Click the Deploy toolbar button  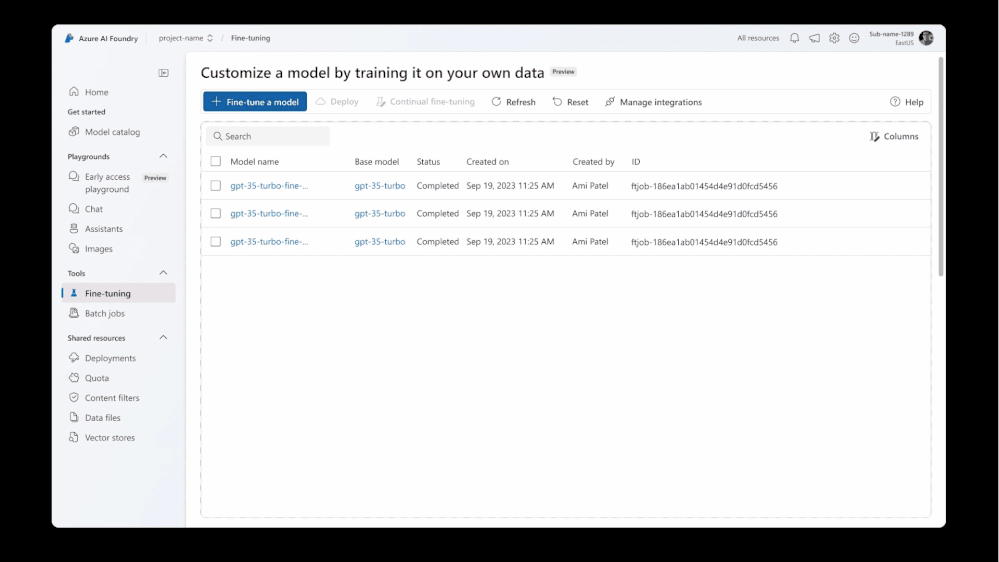(337, 102)
